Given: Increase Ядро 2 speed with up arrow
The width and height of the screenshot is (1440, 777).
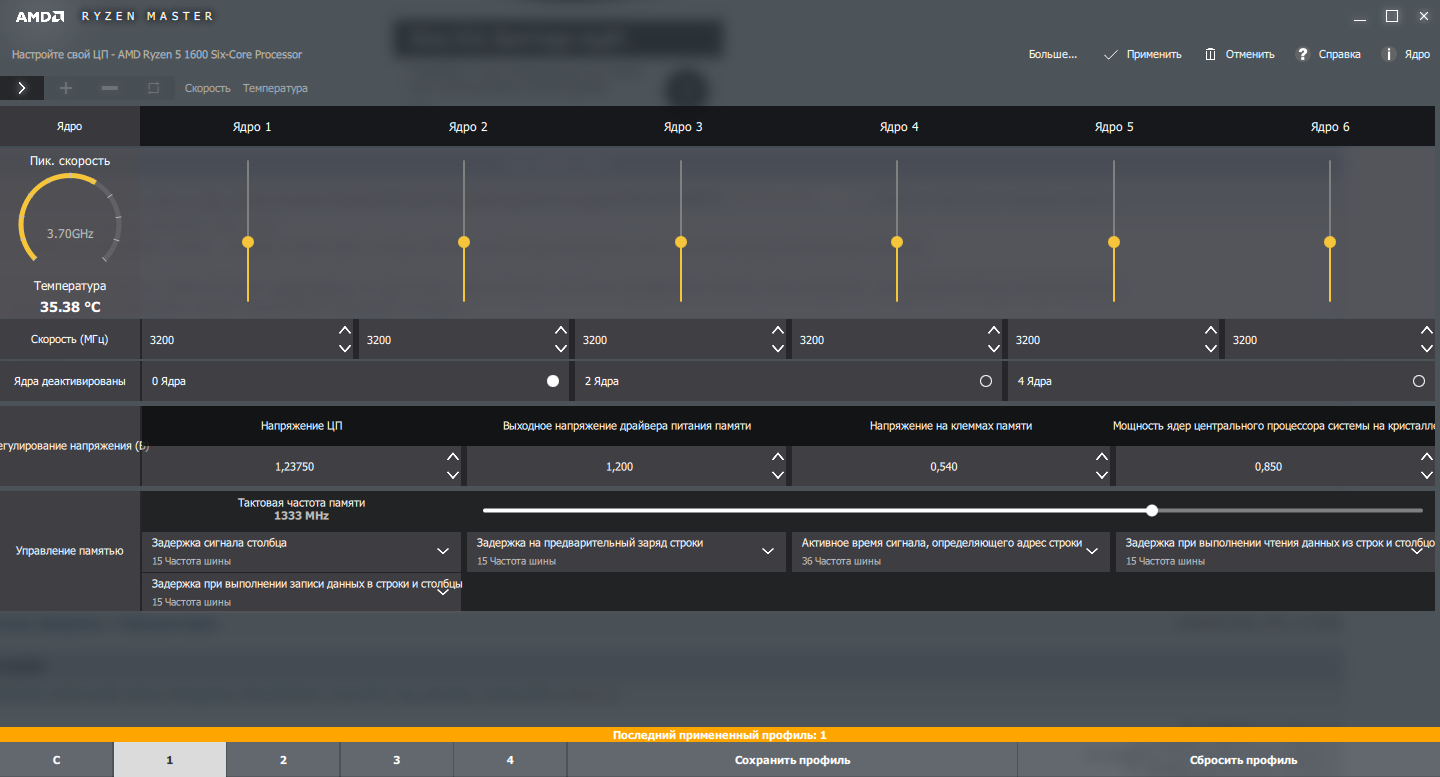Looking at the screenshot, I should [561, 331].
